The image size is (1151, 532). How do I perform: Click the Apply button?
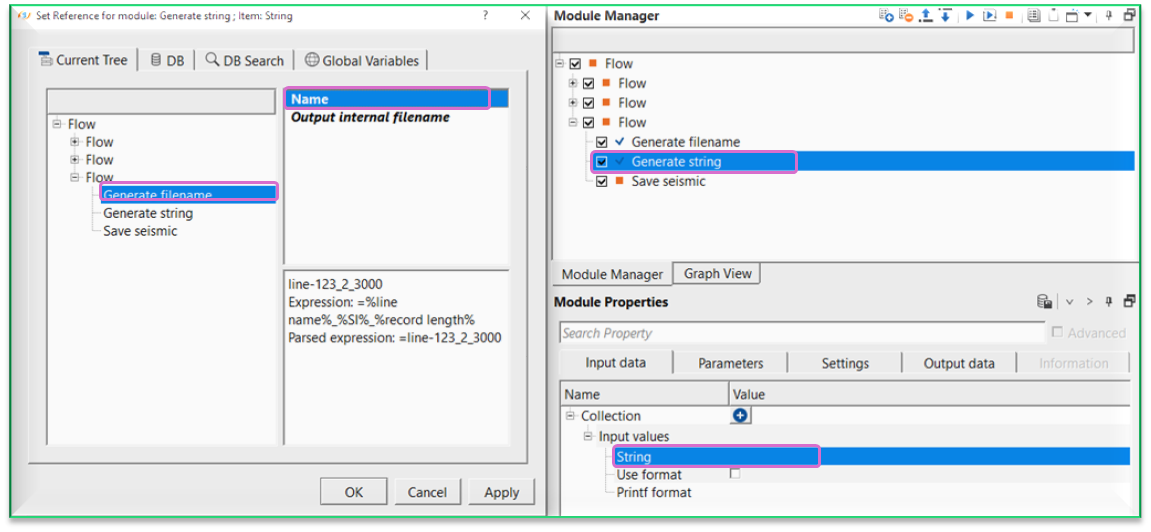tap(501, 492)
